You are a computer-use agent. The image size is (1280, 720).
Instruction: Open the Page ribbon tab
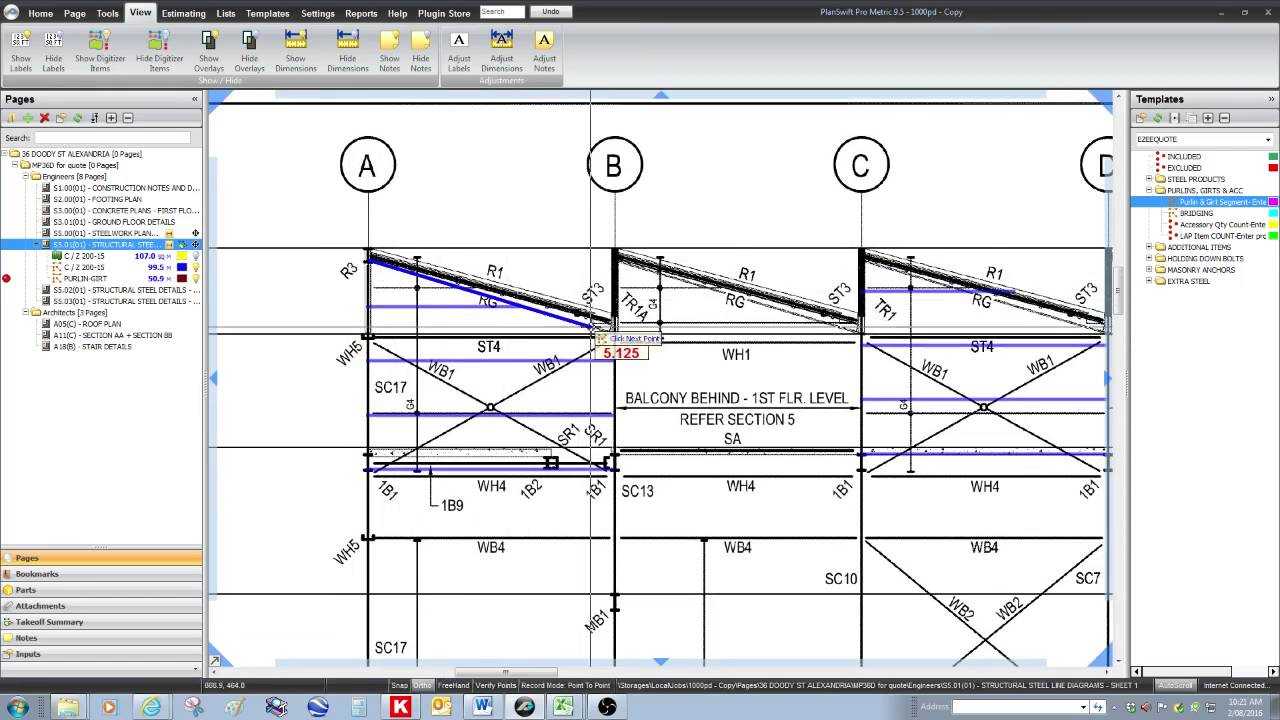[75, 13]
